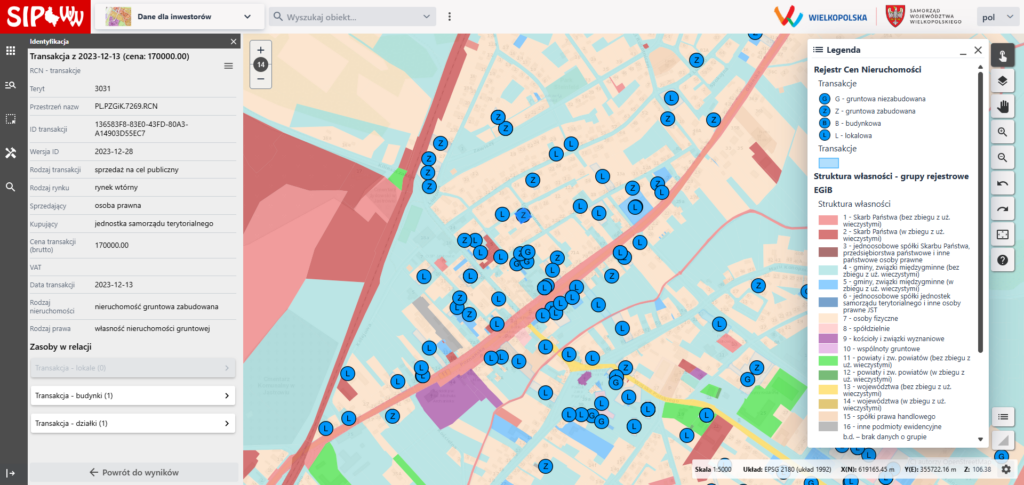Open the tools (wrench and hammer) panel

pyautogui.click(x=10, y=153)
